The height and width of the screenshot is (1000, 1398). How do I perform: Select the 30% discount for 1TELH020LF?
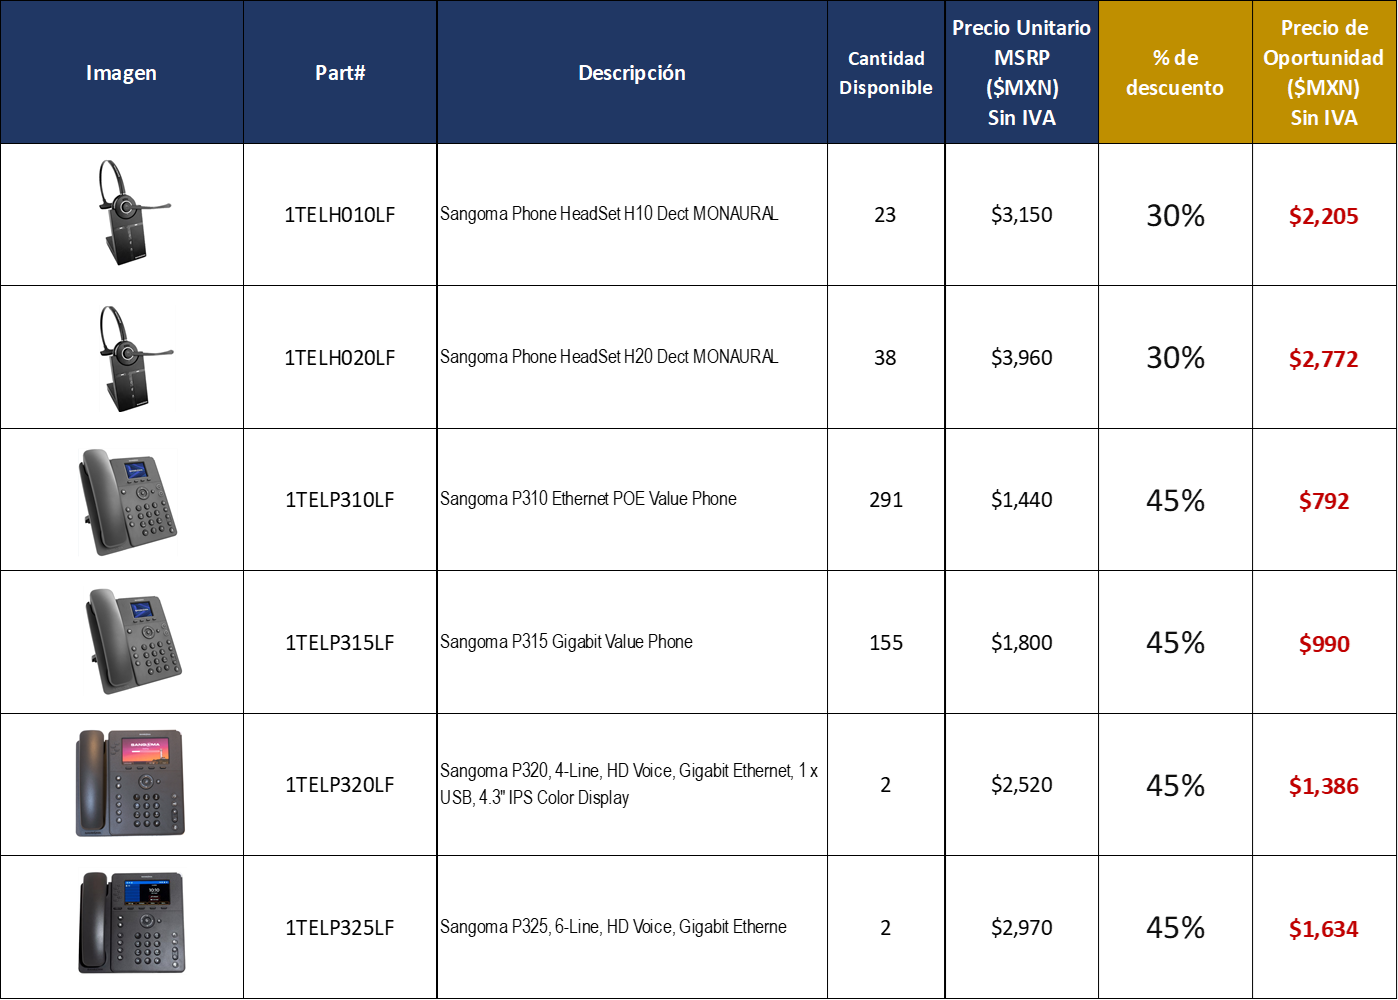(x=1175, y=358)
